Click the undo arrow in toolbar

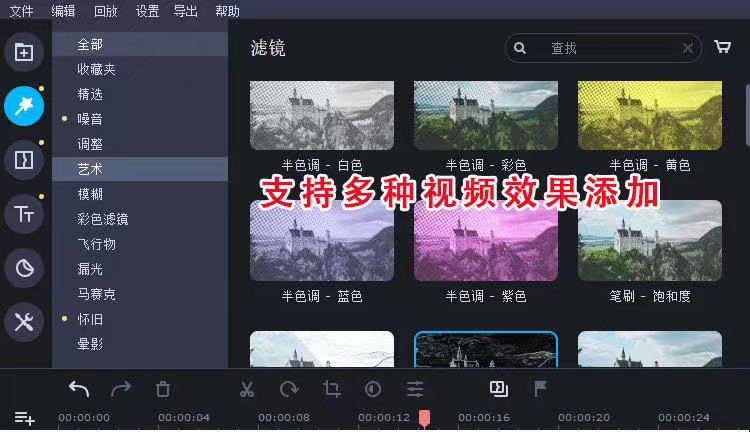[79, 389]
